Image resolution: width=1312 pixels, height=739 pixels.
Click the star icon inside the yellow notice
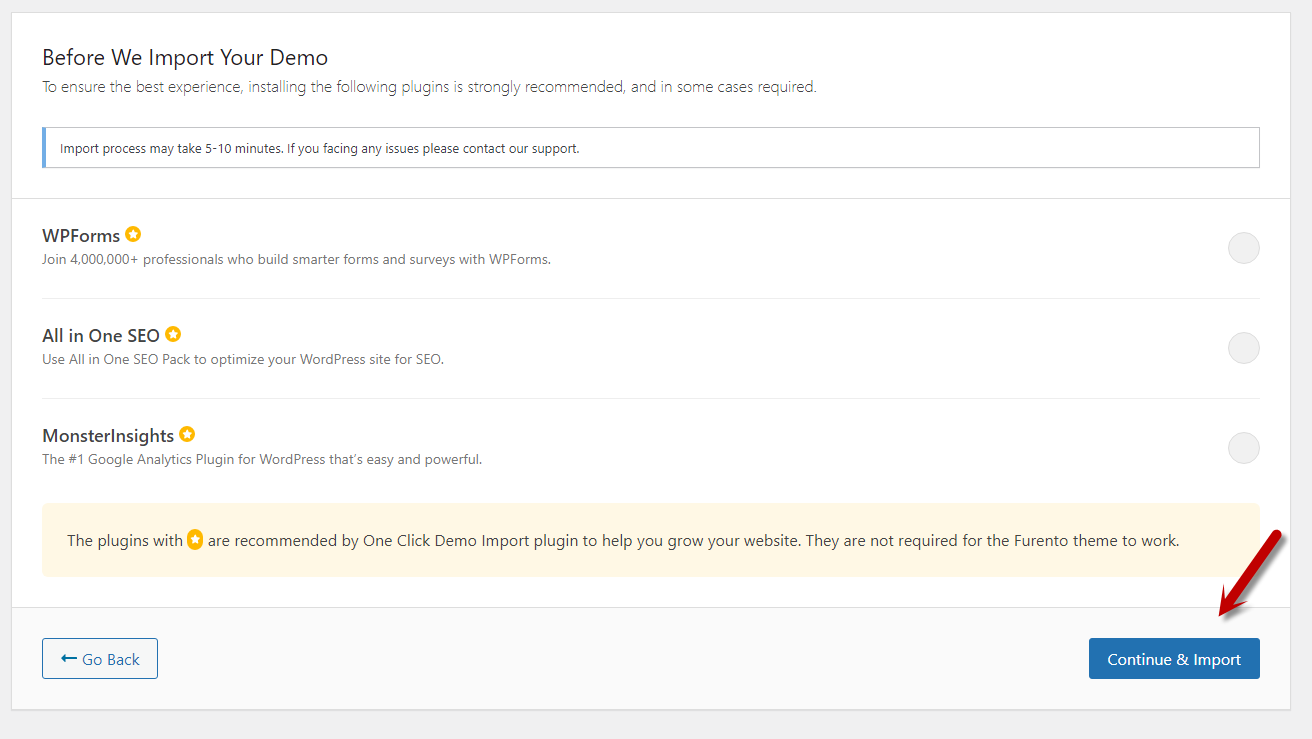click(195, 540)
